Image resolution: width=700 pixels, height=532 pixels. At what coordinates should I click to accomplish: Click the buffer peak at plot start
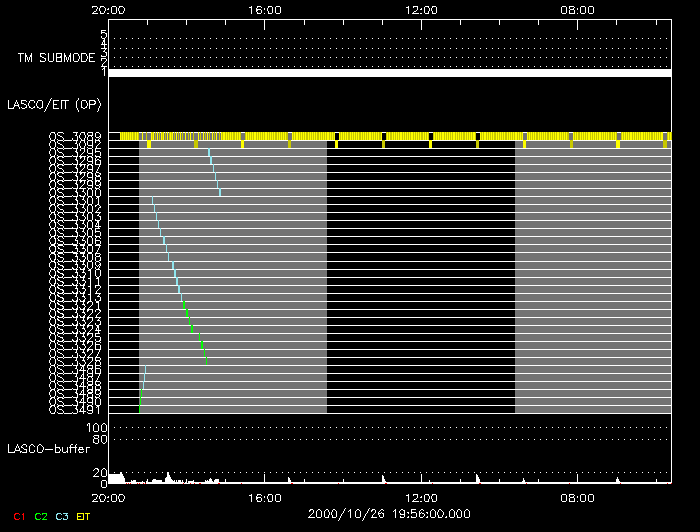115,478
